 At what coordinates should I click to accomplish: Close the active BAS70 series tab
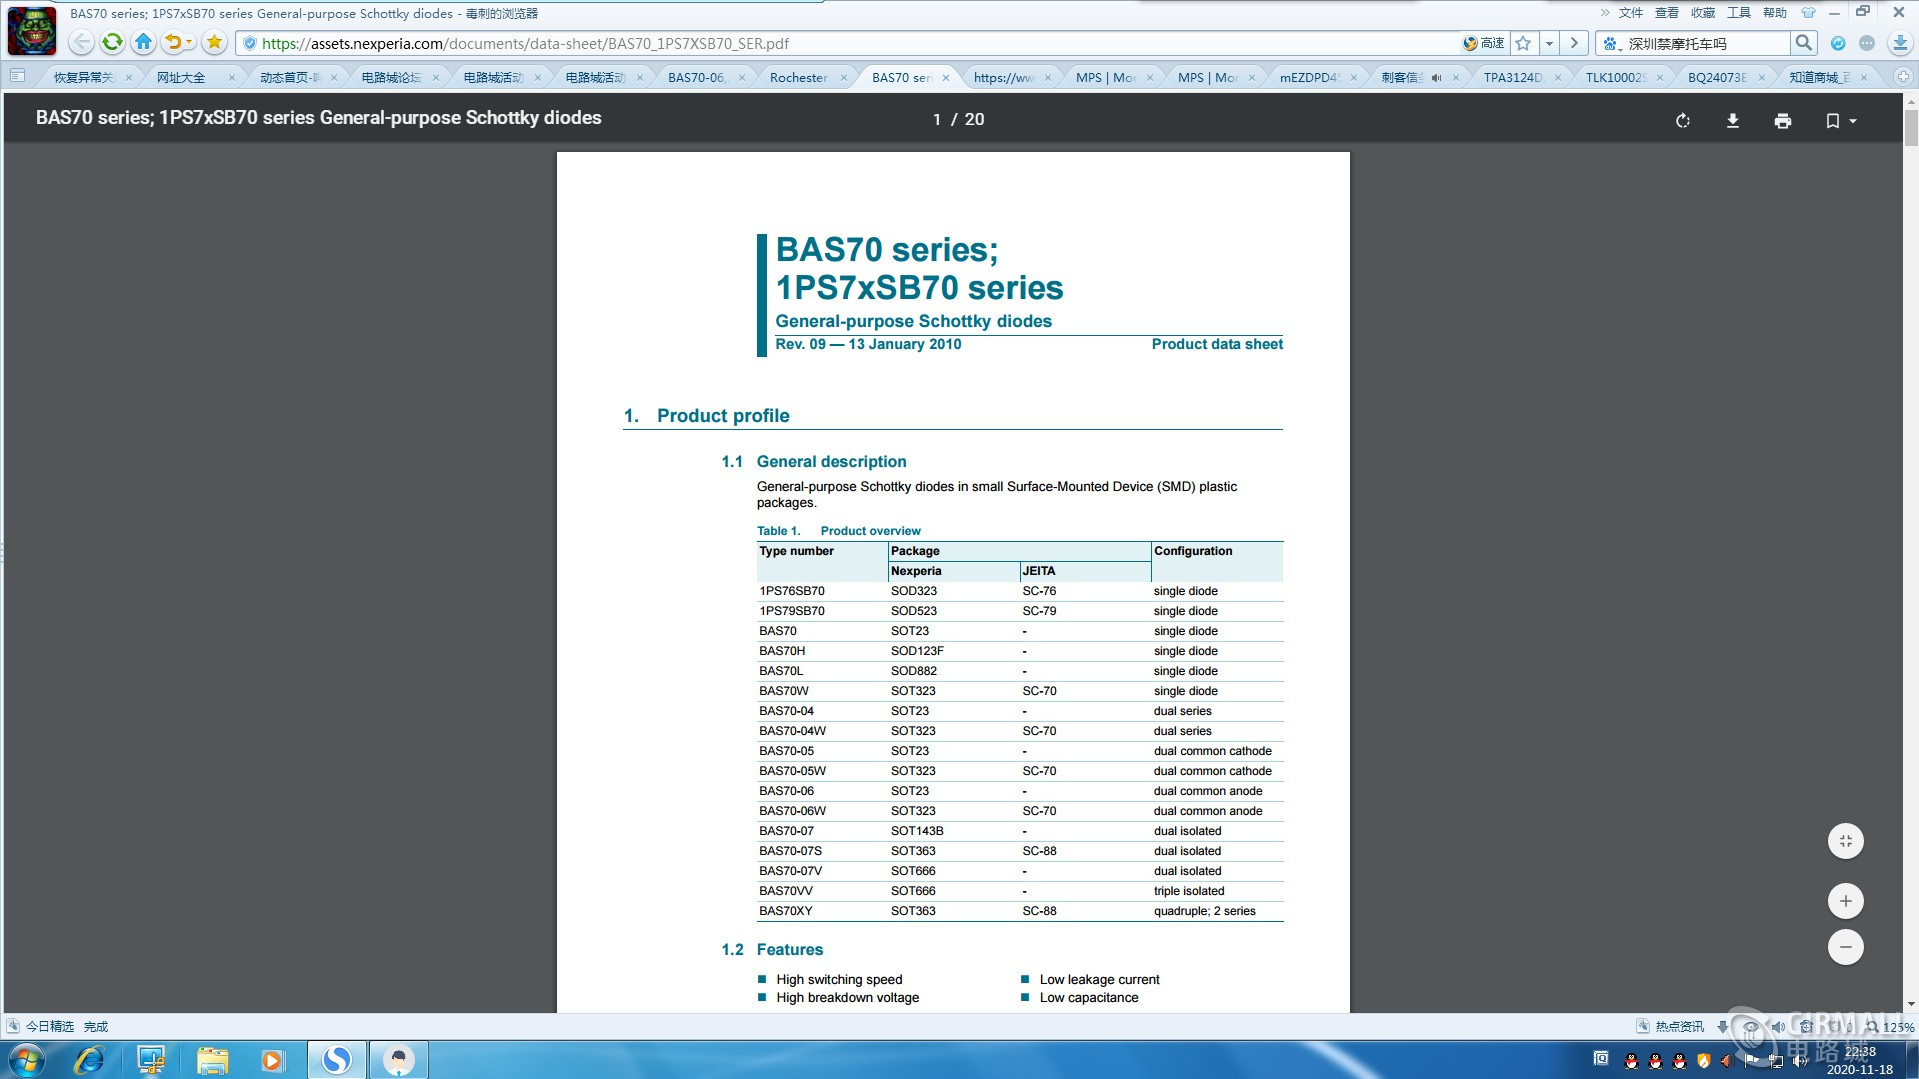[945, 77]
